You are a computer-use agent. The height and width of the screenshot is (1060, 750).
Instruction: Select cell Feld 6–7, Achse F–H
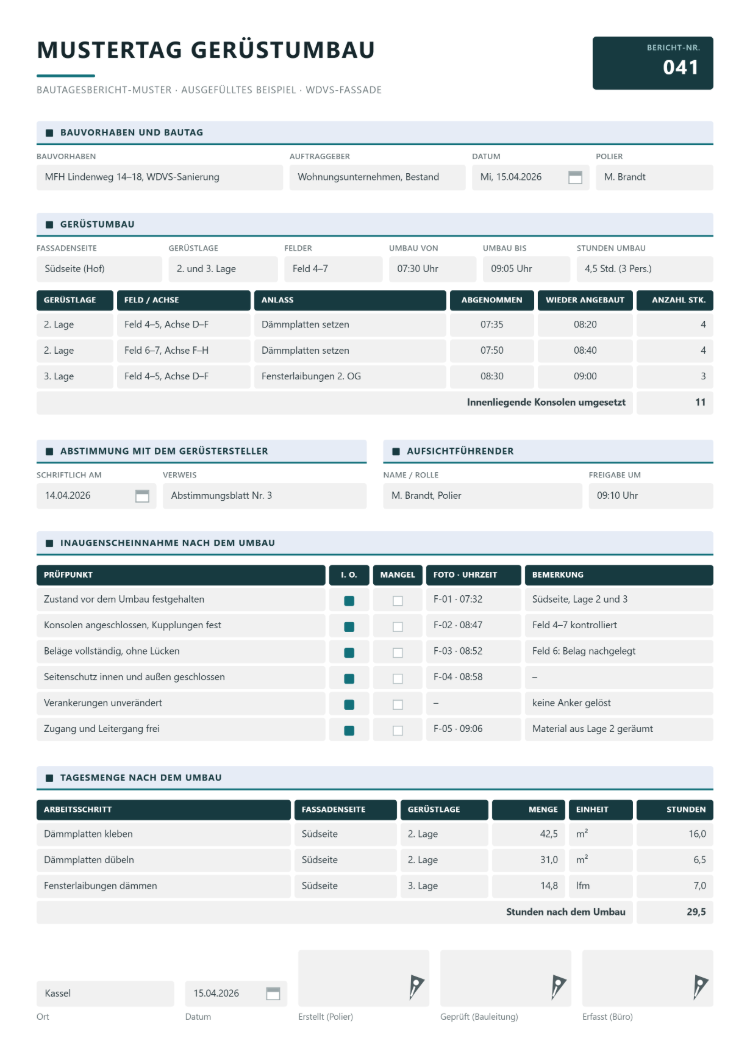point(183,351)
